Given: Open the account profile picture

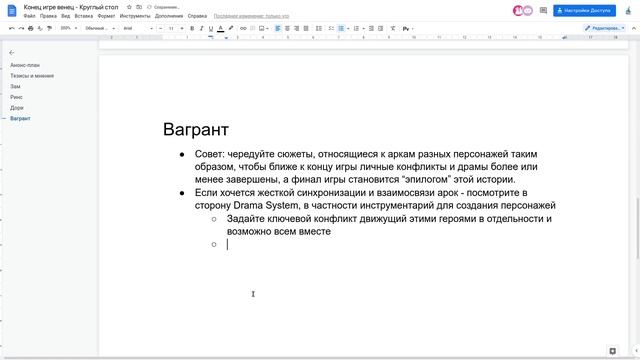Looking at the screenshot, I should [x=628, y=11].
